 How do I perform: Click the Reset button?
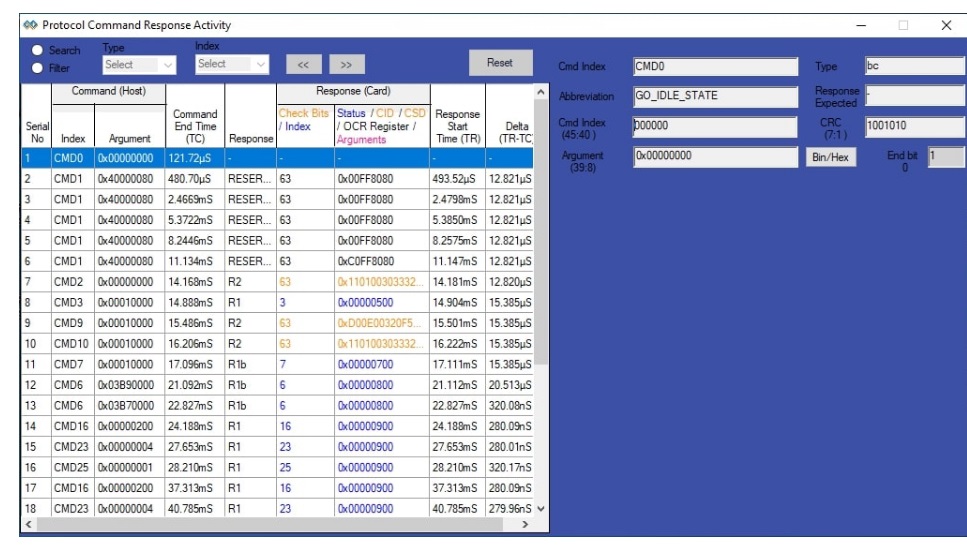tap(500, 63)
